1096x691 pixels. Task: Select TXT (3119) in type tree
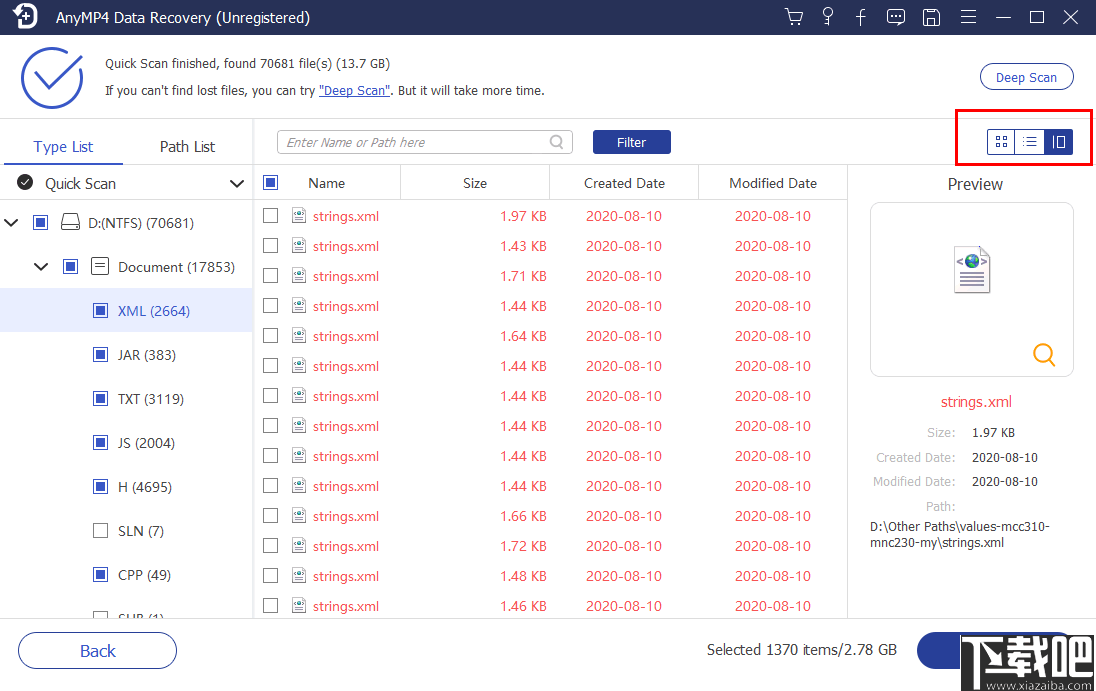150,399
